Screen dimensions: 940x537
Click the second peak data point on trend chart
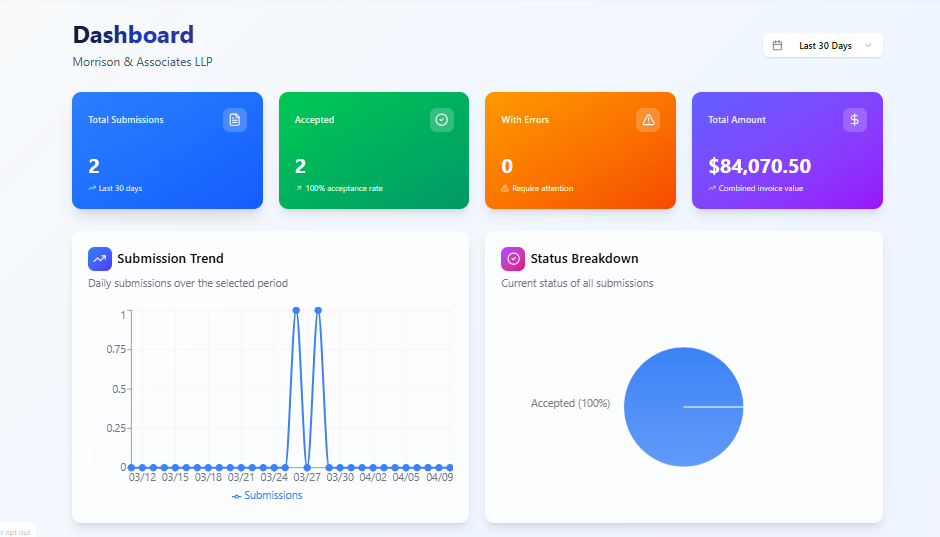tap(318, 310)
